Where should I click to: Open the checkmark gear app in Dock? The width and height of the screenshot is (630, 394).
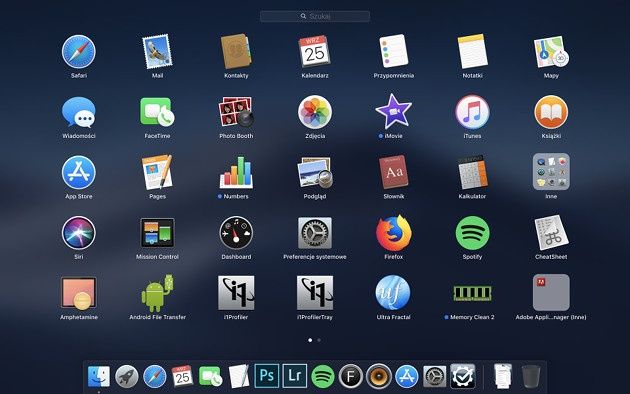[462, 376]
